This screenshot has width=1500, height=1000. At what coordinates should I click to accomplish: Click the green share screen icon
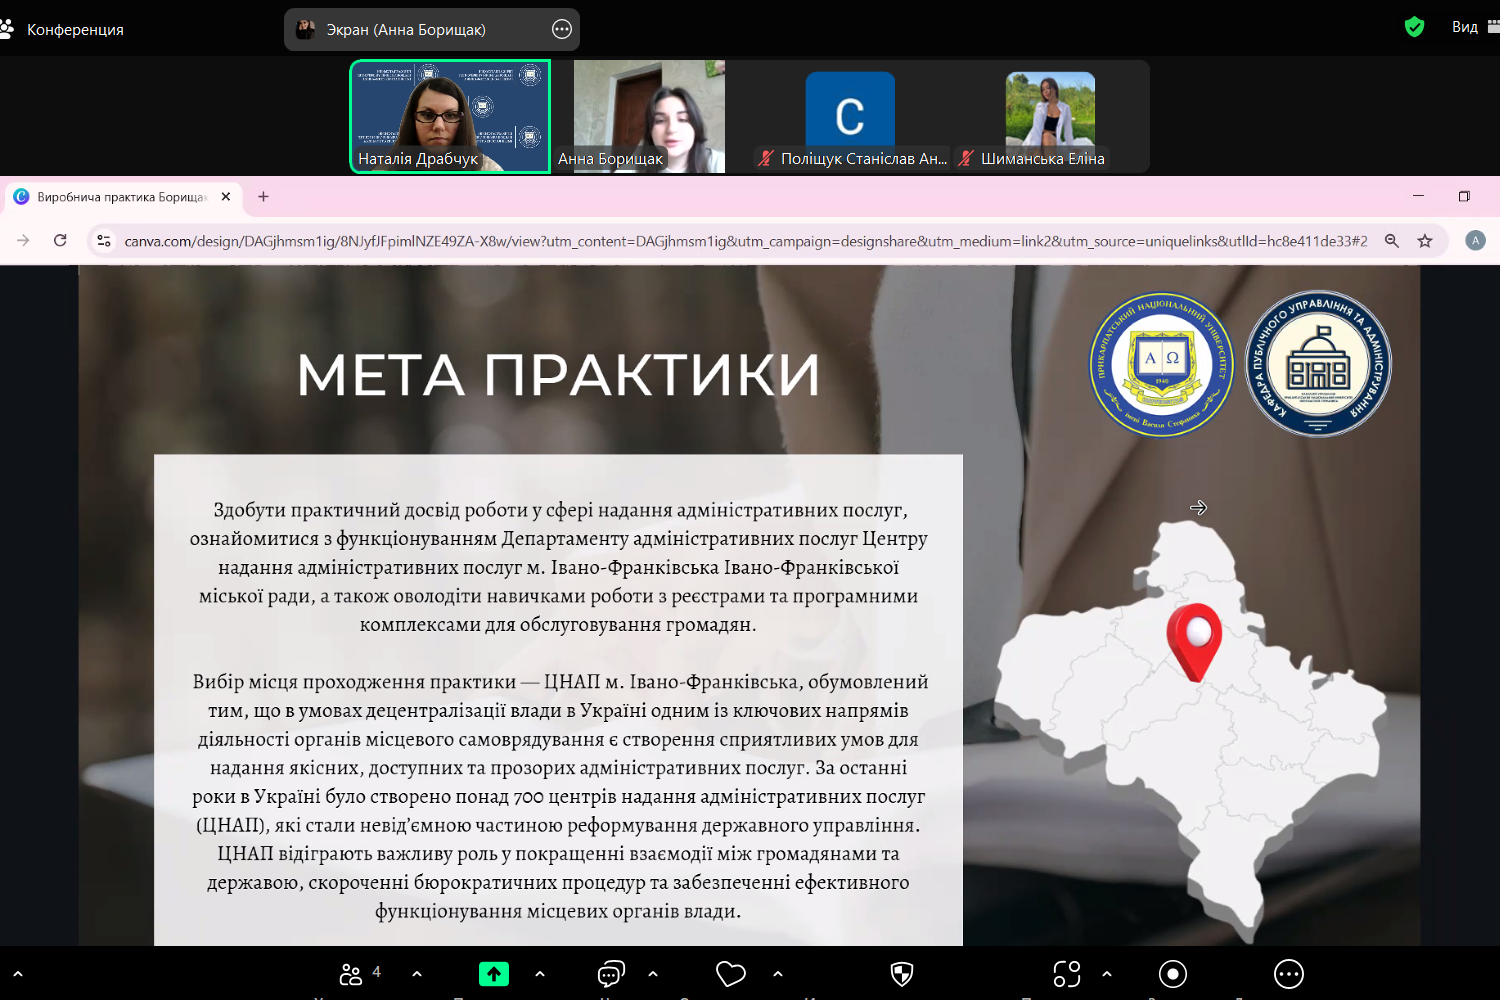click(493, 974)
